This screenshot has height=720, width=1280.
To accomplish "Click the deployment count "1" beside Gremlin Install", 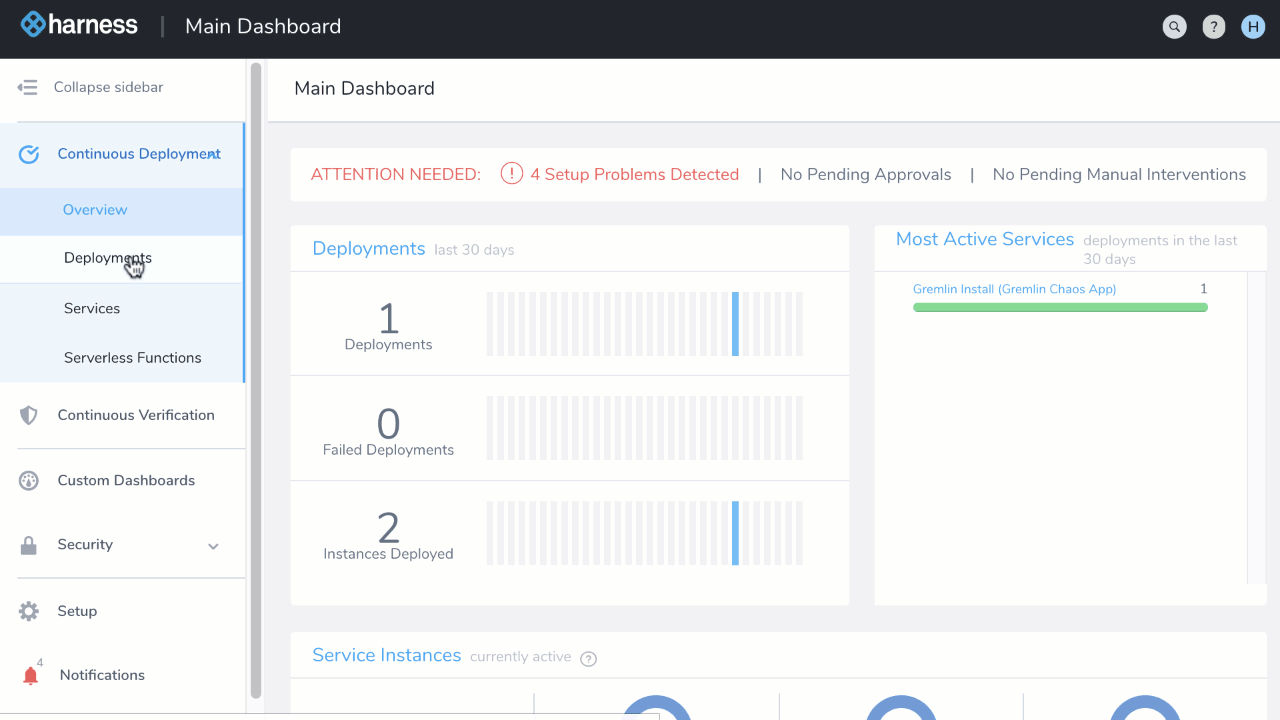I will tap(1204, 289).
